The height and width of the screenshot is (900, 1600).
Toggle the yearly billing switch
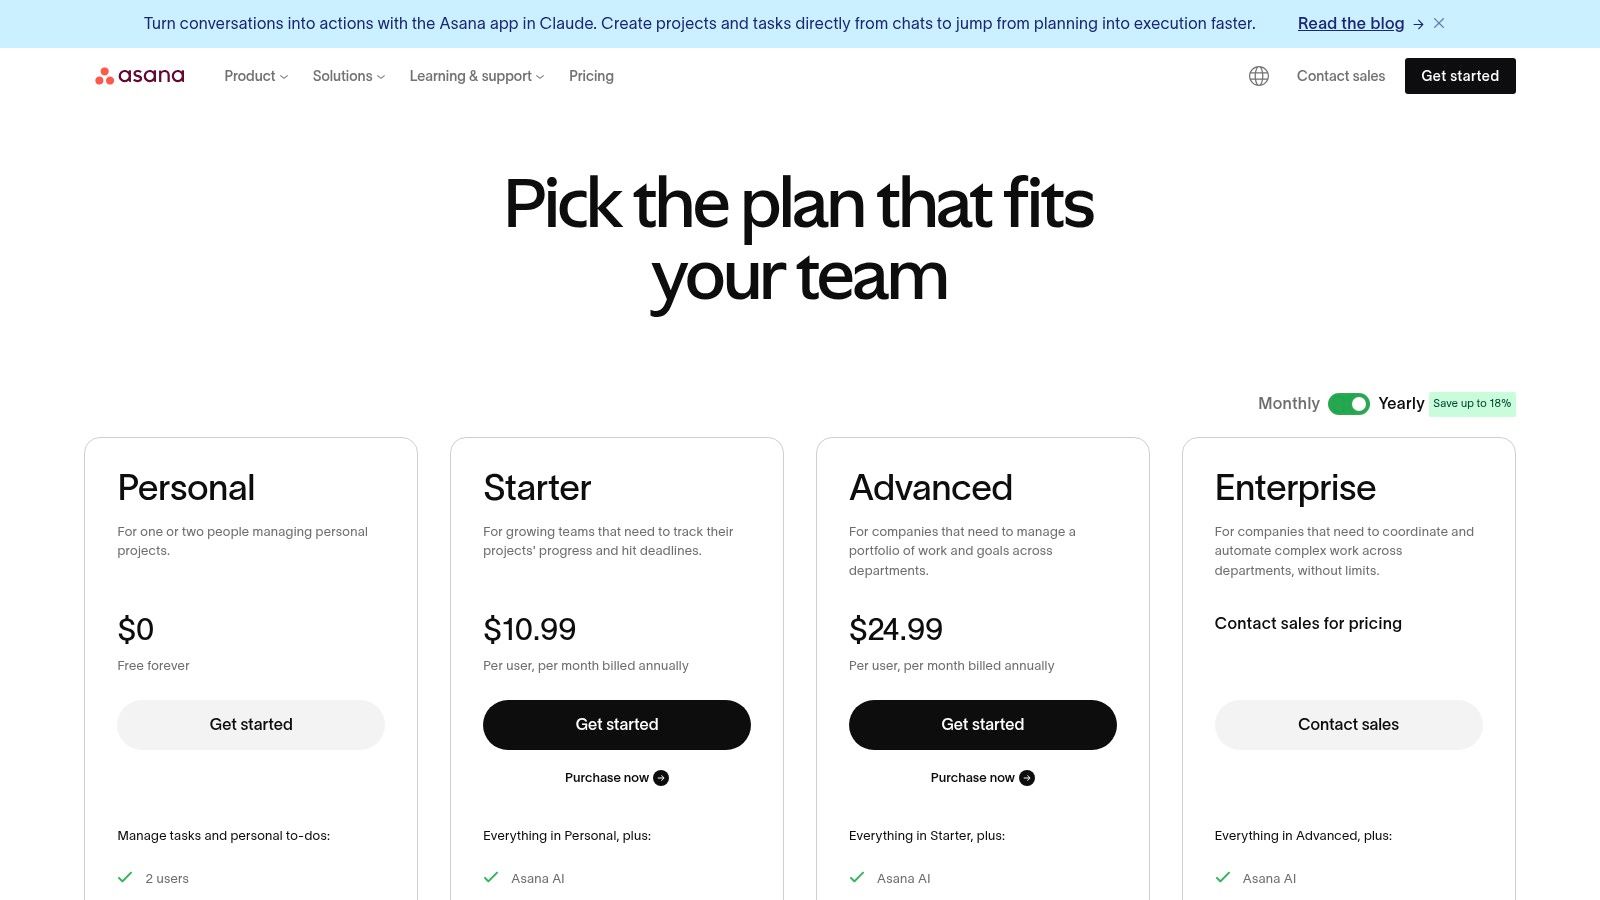tap(1349, 403)
